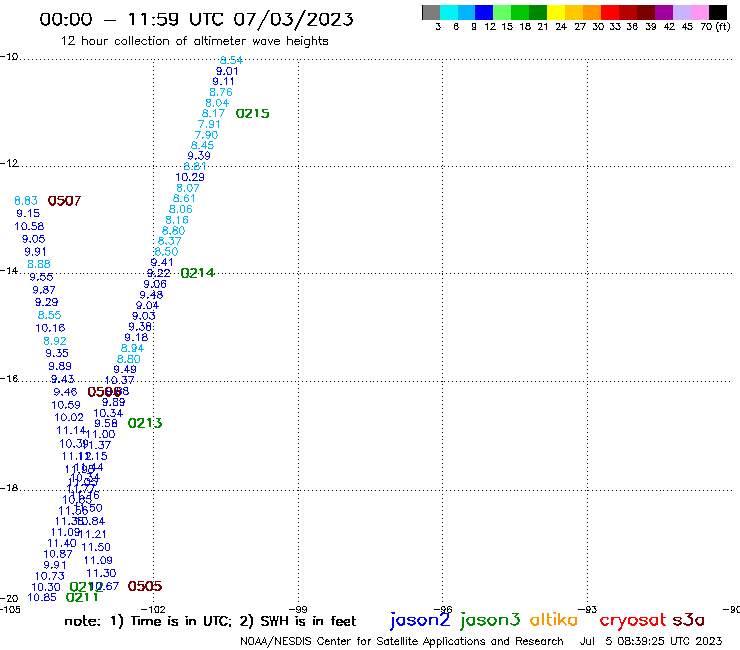Click the wave height value '8.04'

(217, 103)
